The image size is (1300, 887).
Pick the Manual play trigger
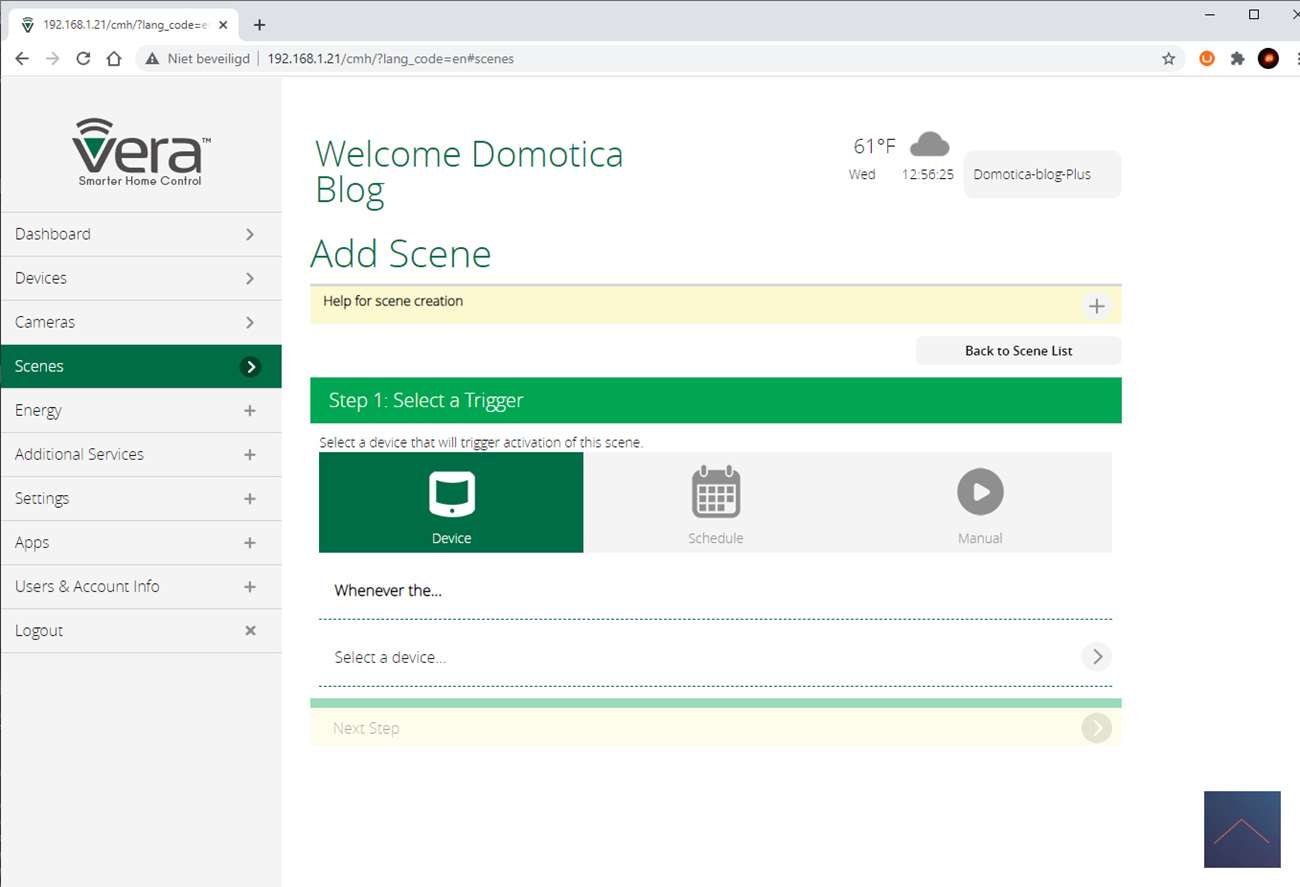click(x=979, y=492)
